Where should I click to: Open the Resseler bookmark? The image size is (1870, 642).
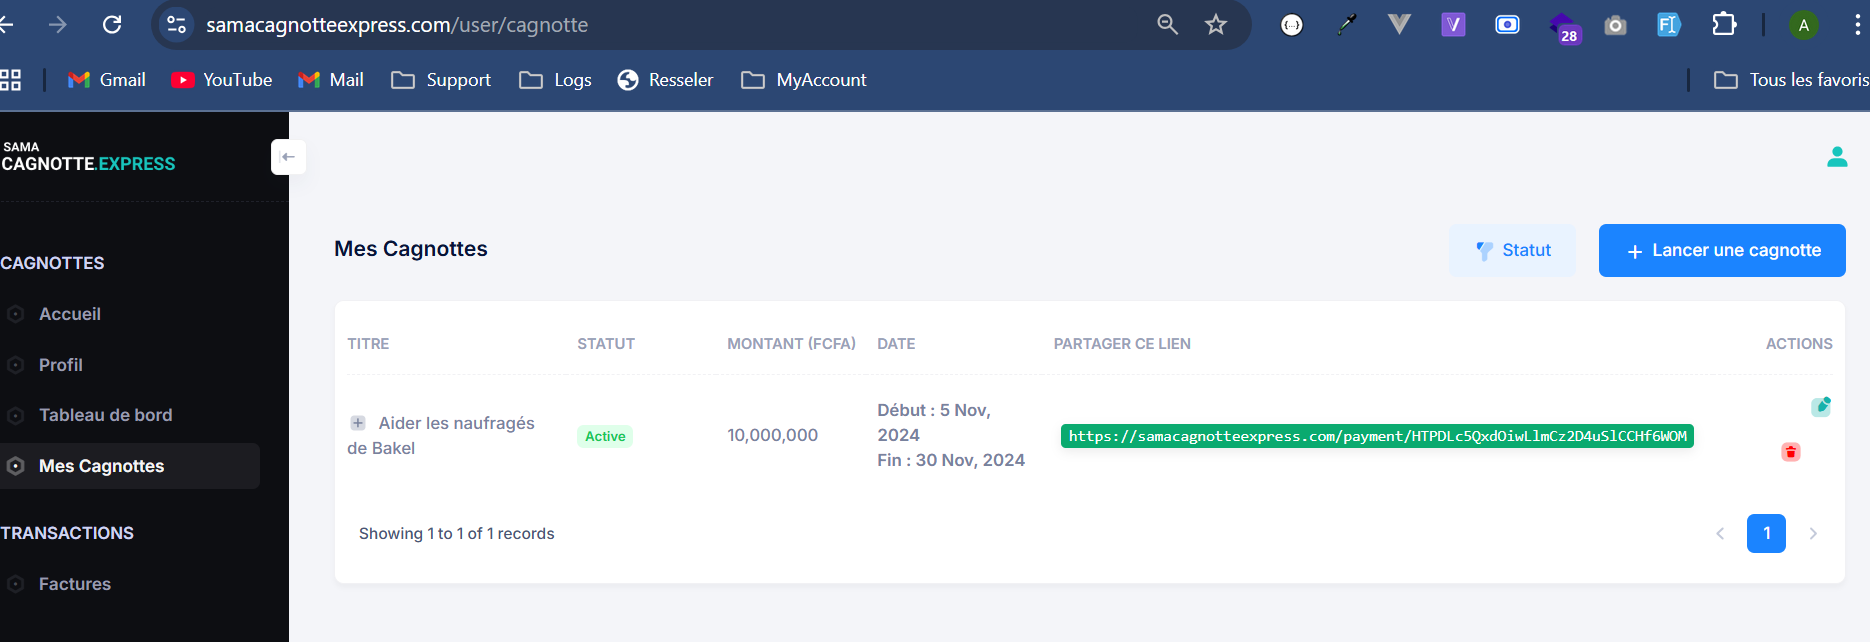pos(665,80)
